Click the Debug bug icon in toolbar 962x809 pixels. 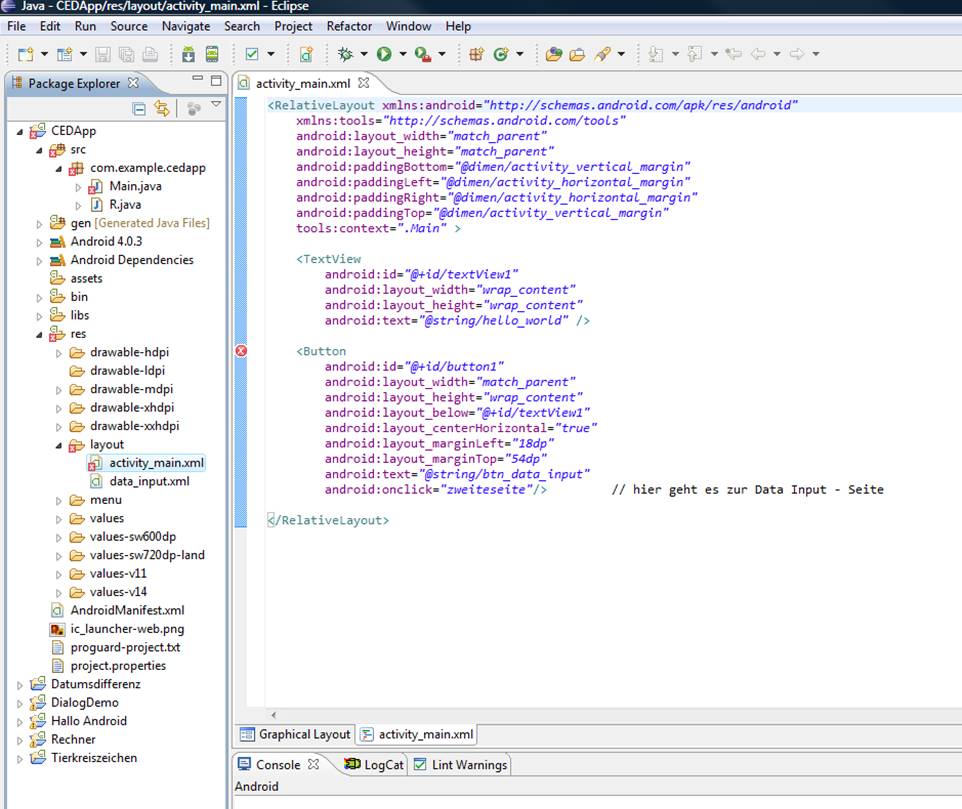(346, 54)
